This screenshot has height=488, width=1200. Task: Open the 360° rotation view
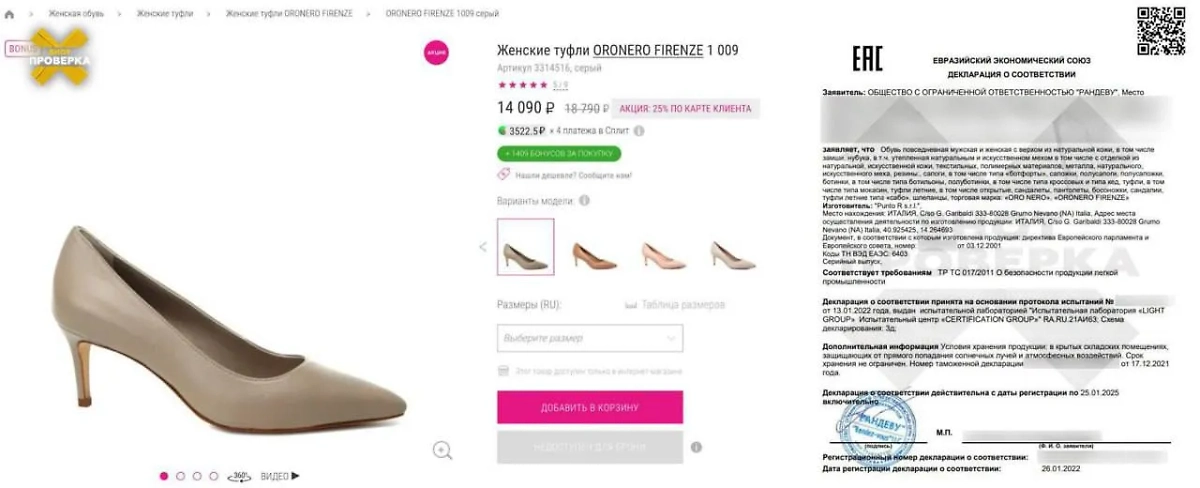click(x=240, y=476)
